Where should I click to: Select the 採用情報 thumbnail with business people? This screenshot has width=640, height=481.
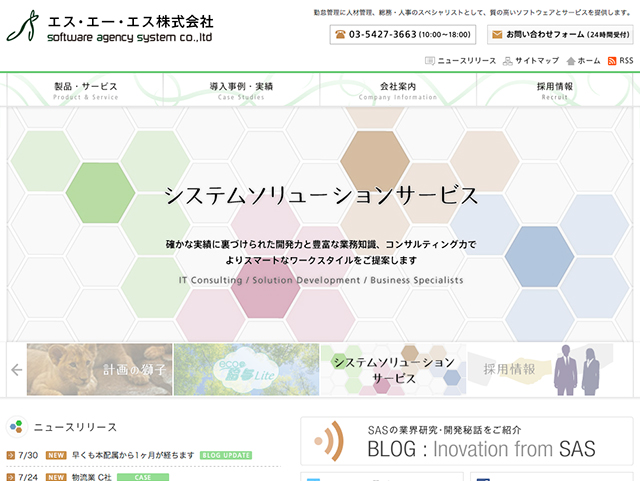click(540, 369)
